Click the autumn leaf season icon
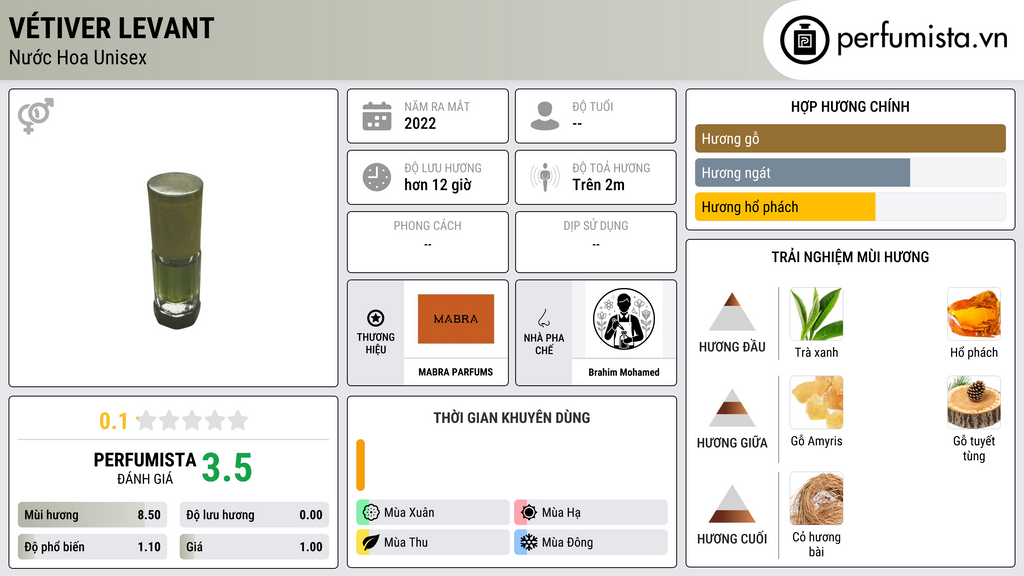 [371, 542]
